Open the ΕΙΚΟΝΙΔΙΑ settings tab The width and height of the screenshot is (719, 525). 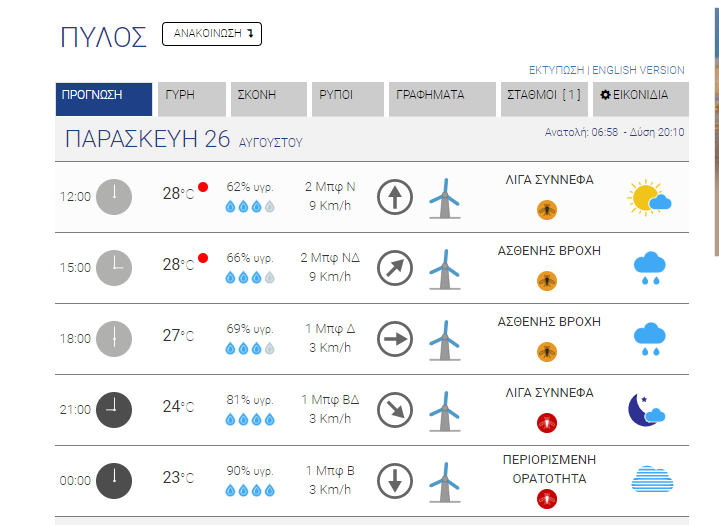pyautogui.click(x=641, y=99)
